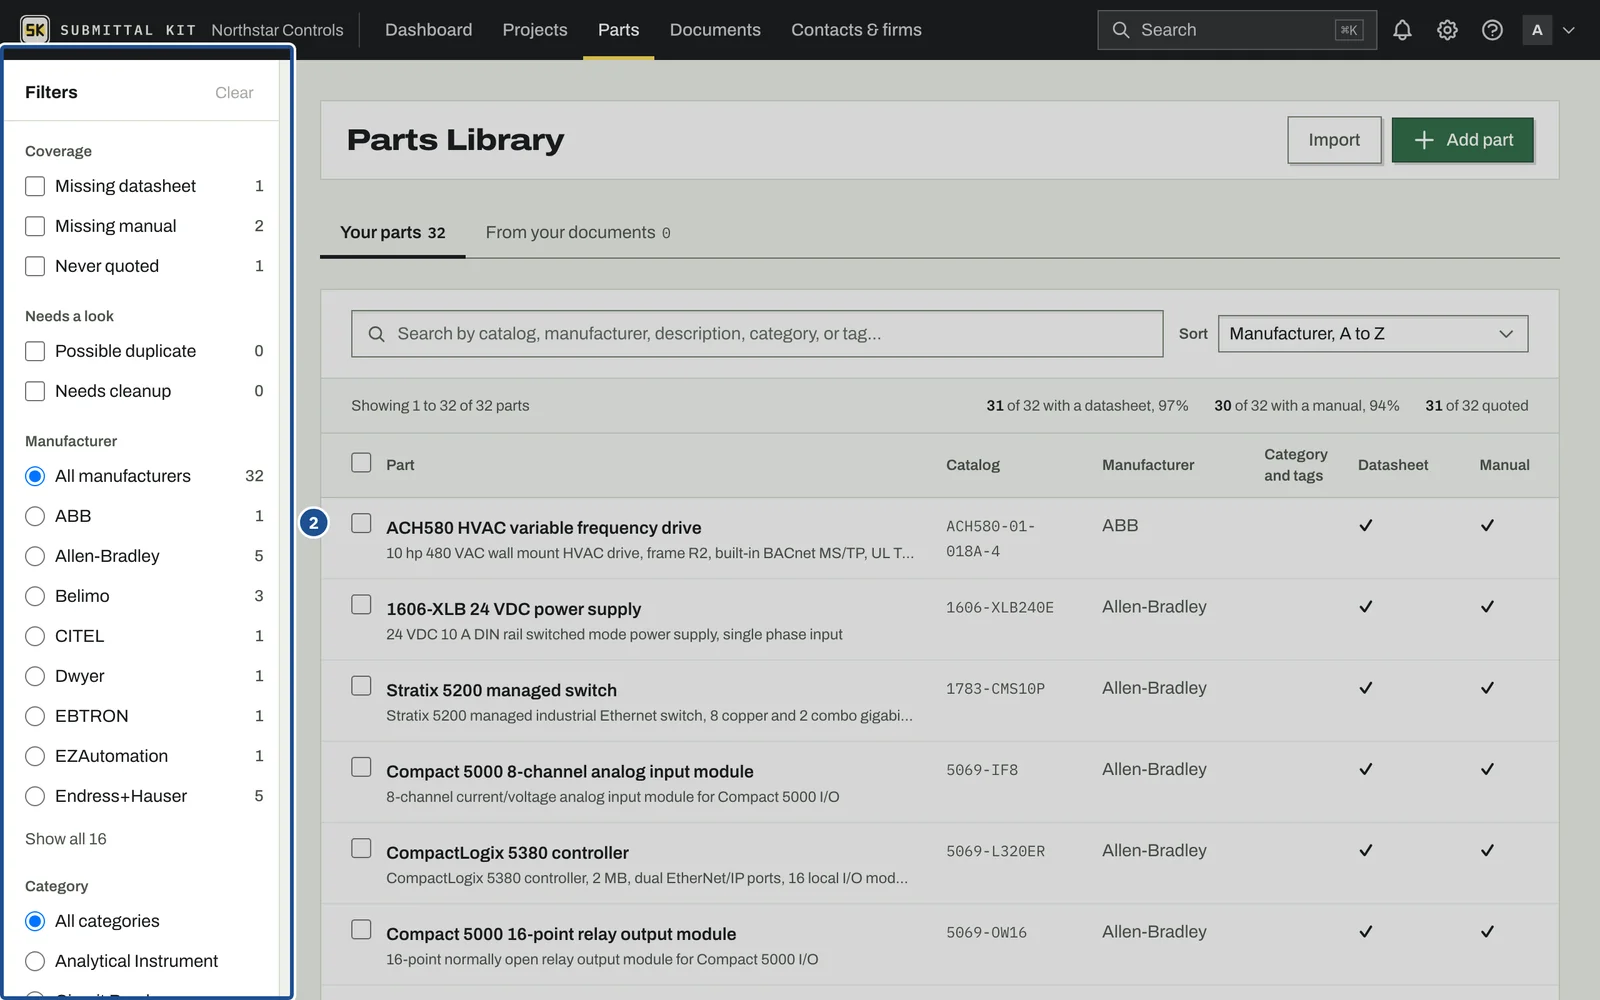Clear all filters

click(x=234, y=93)
